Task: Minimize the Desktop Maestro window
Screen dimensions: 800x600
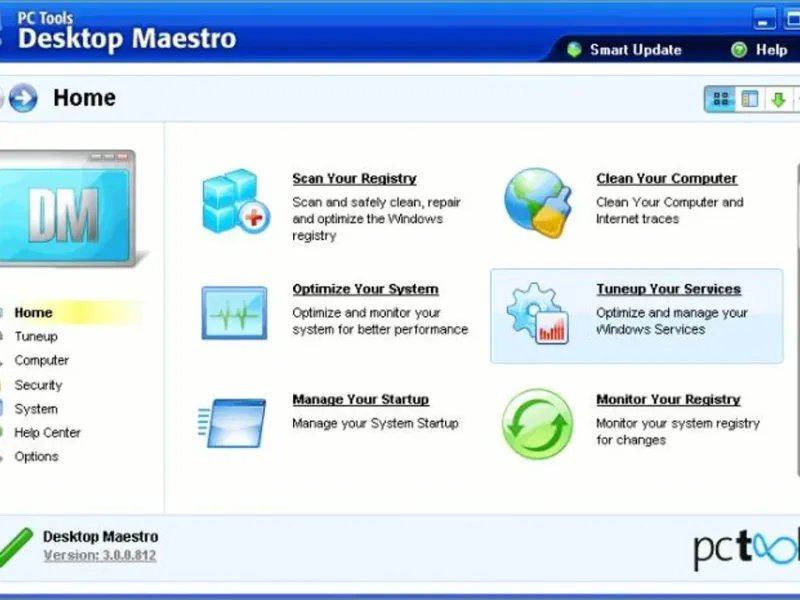Action: [764, 19]
